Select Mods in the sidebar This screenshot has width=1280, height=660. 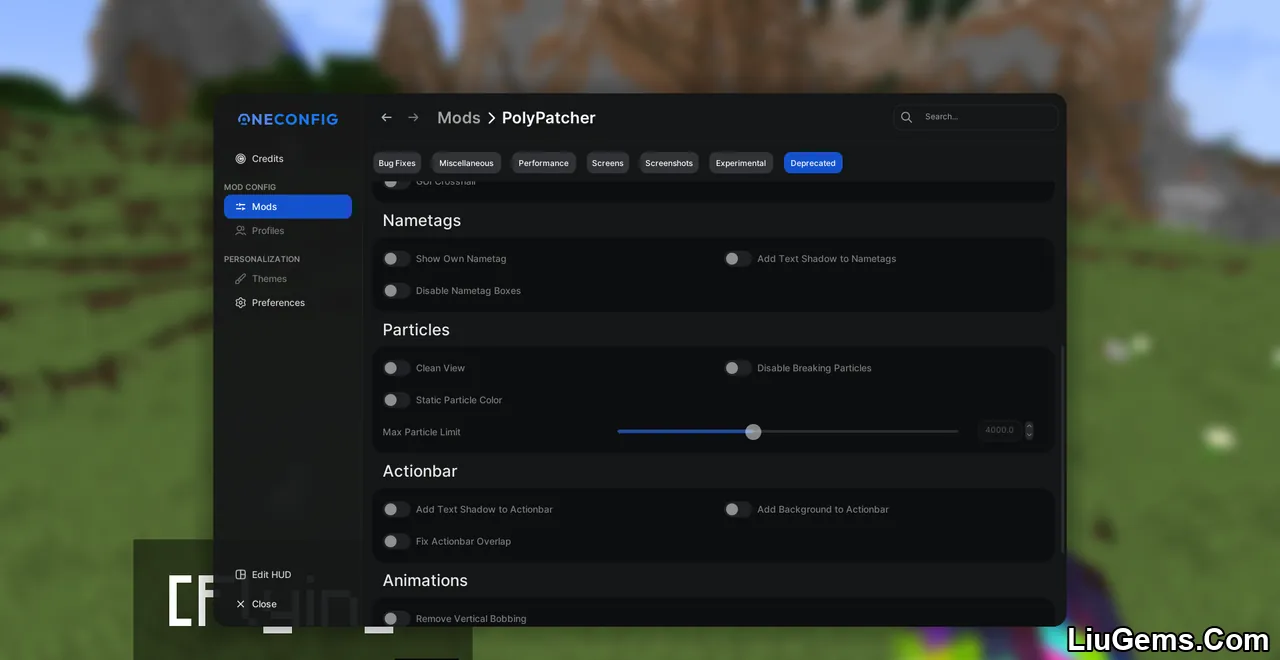tap(288, 207)
